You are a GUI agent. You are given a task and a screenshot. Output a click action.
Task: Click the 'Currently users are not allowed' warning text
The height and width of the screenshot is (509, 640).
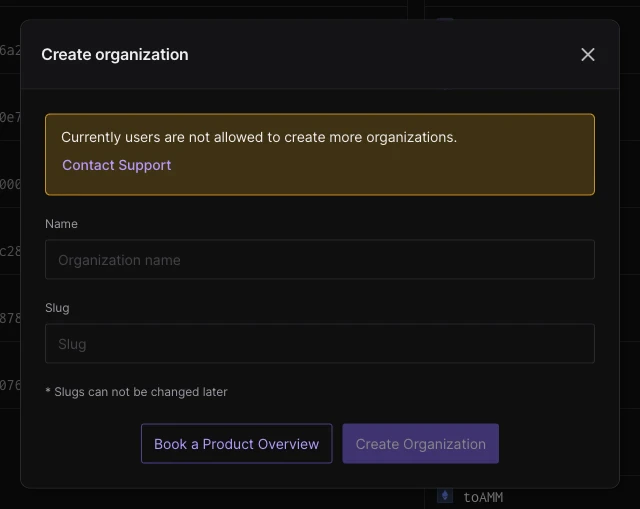[x=259, y=137]
